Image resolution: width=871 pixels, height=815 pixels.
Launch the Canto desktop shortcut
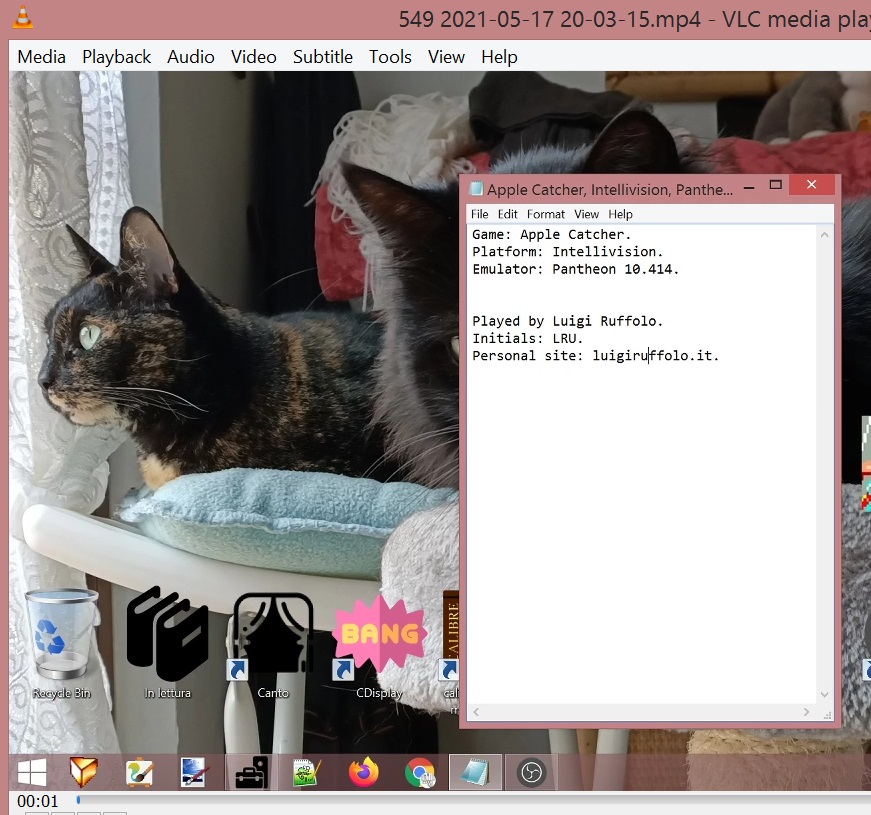272,635
